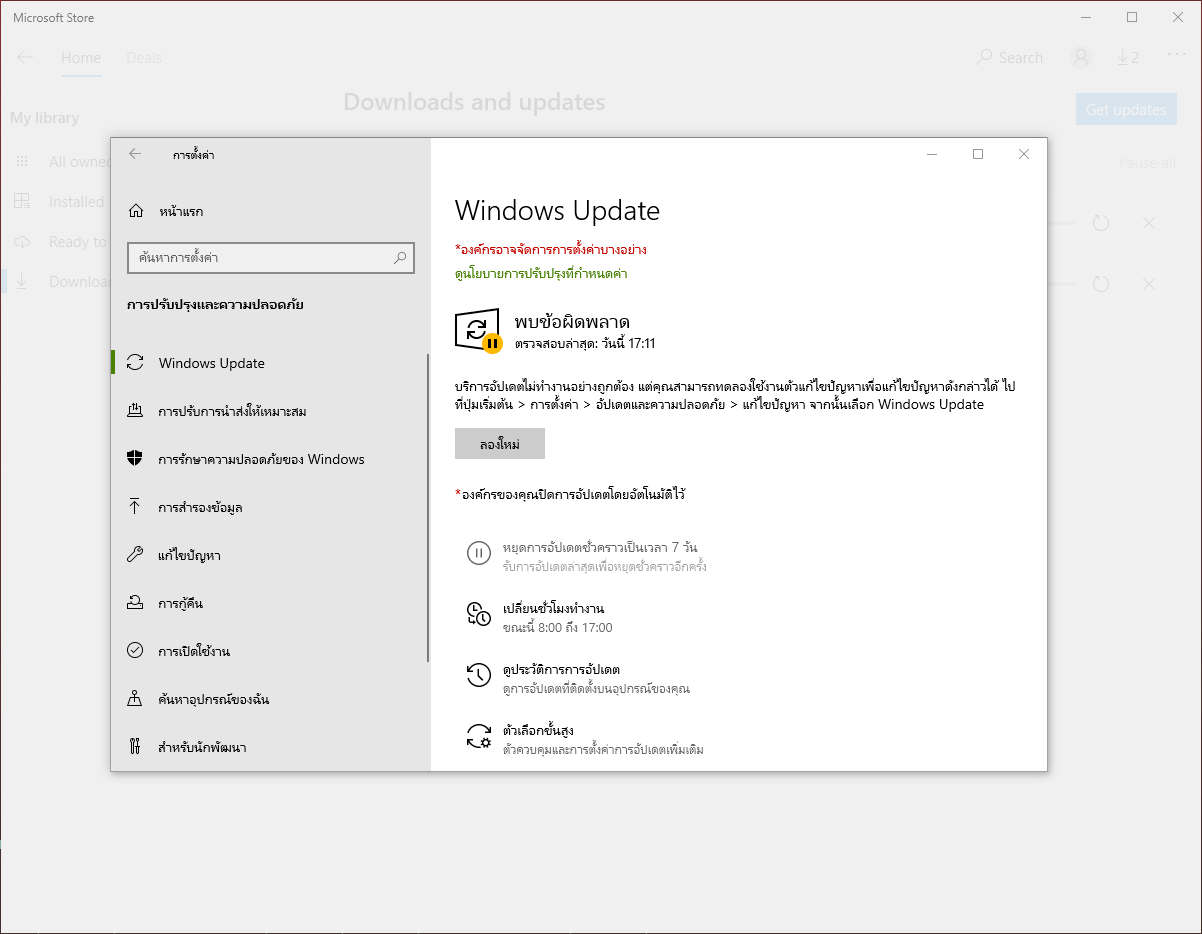
Task: Maximize the Settings window
Action: tap(978, 154)
